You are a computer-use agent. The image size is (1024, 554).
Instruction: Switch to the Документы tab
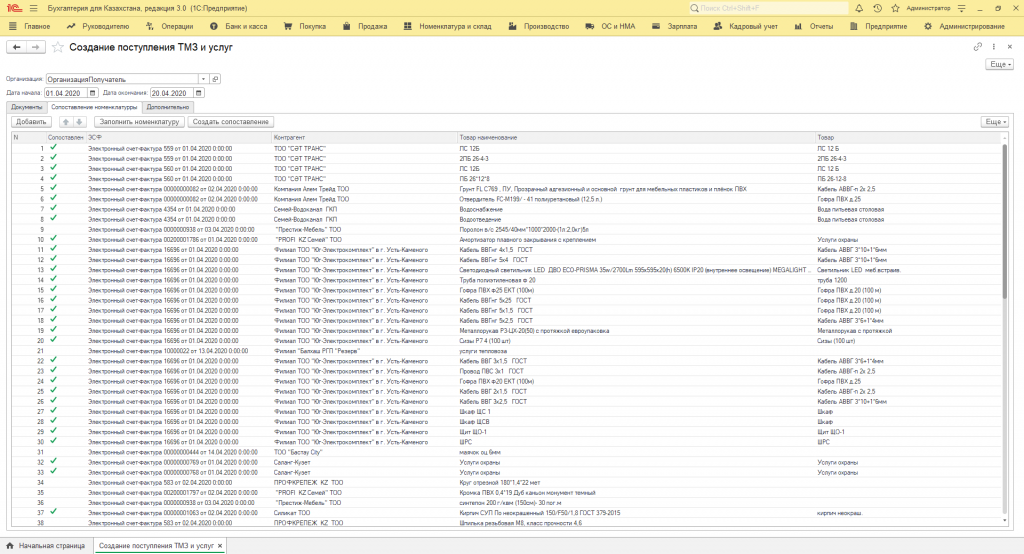(x=26, y=107)
